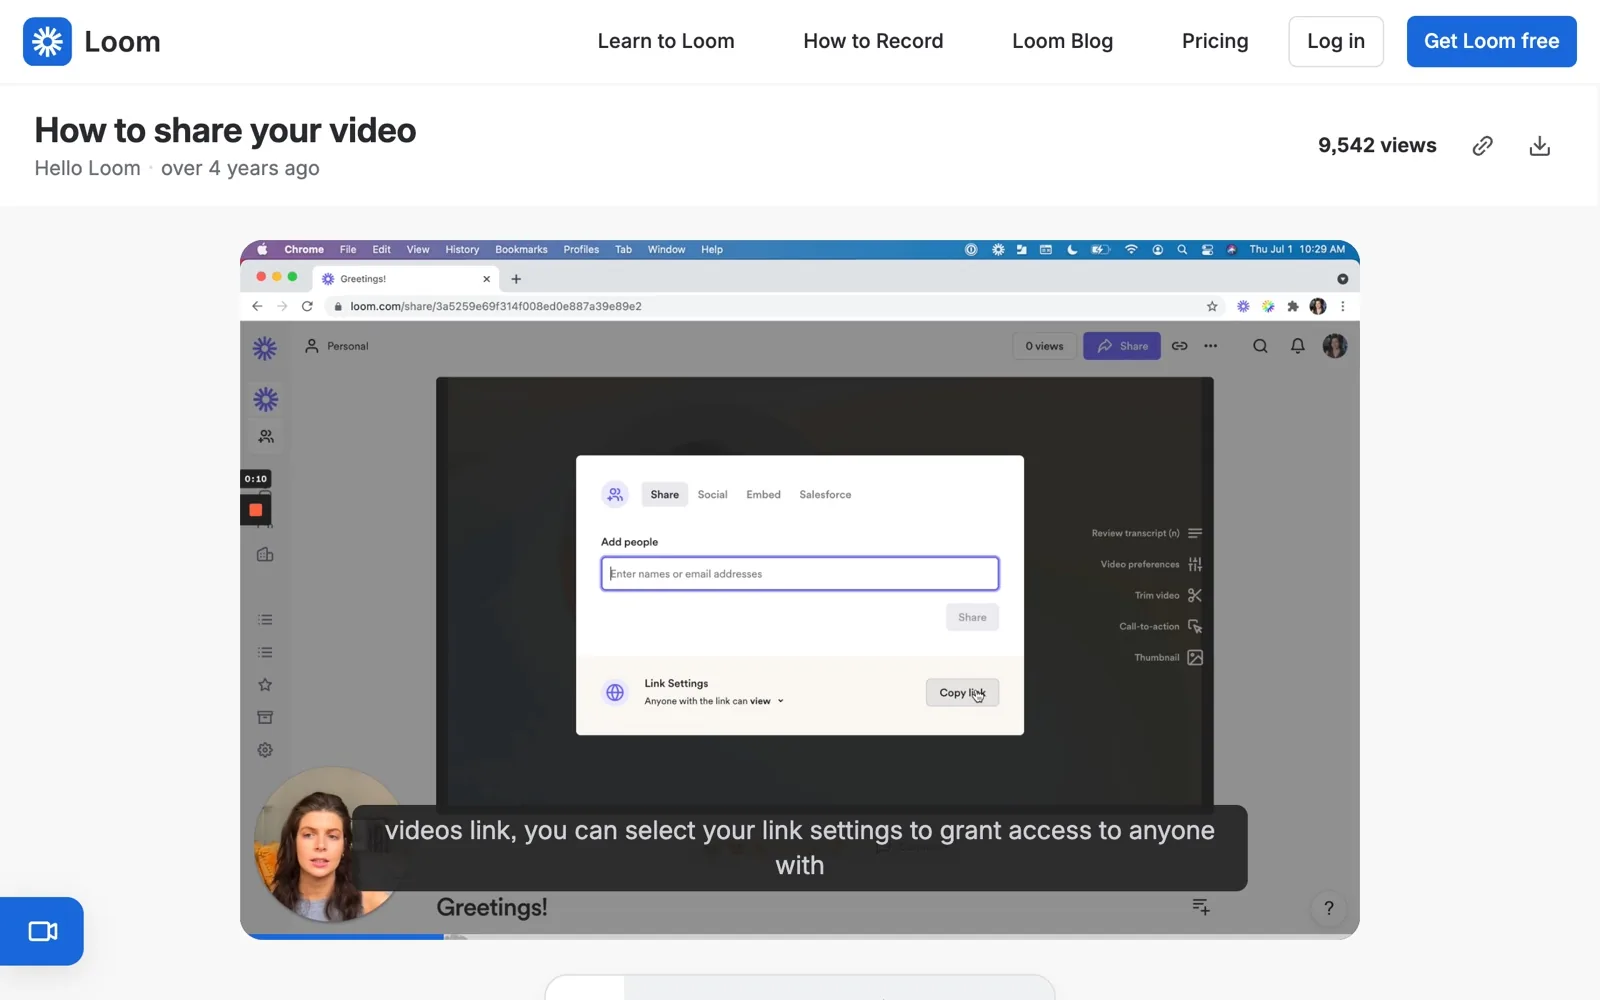This screenshot has width=1600, height=1000.
Task: Click the Personal workspace label
Action: [347, 346]
